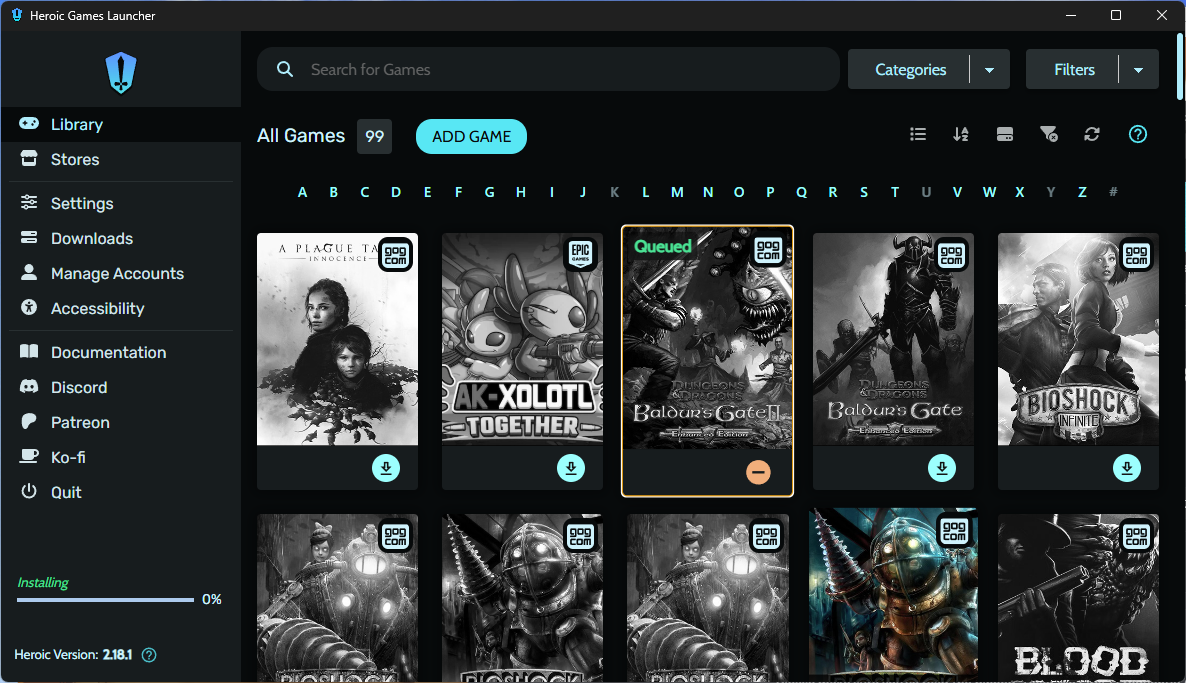Quit the Heroic launcher

(121, 492)
